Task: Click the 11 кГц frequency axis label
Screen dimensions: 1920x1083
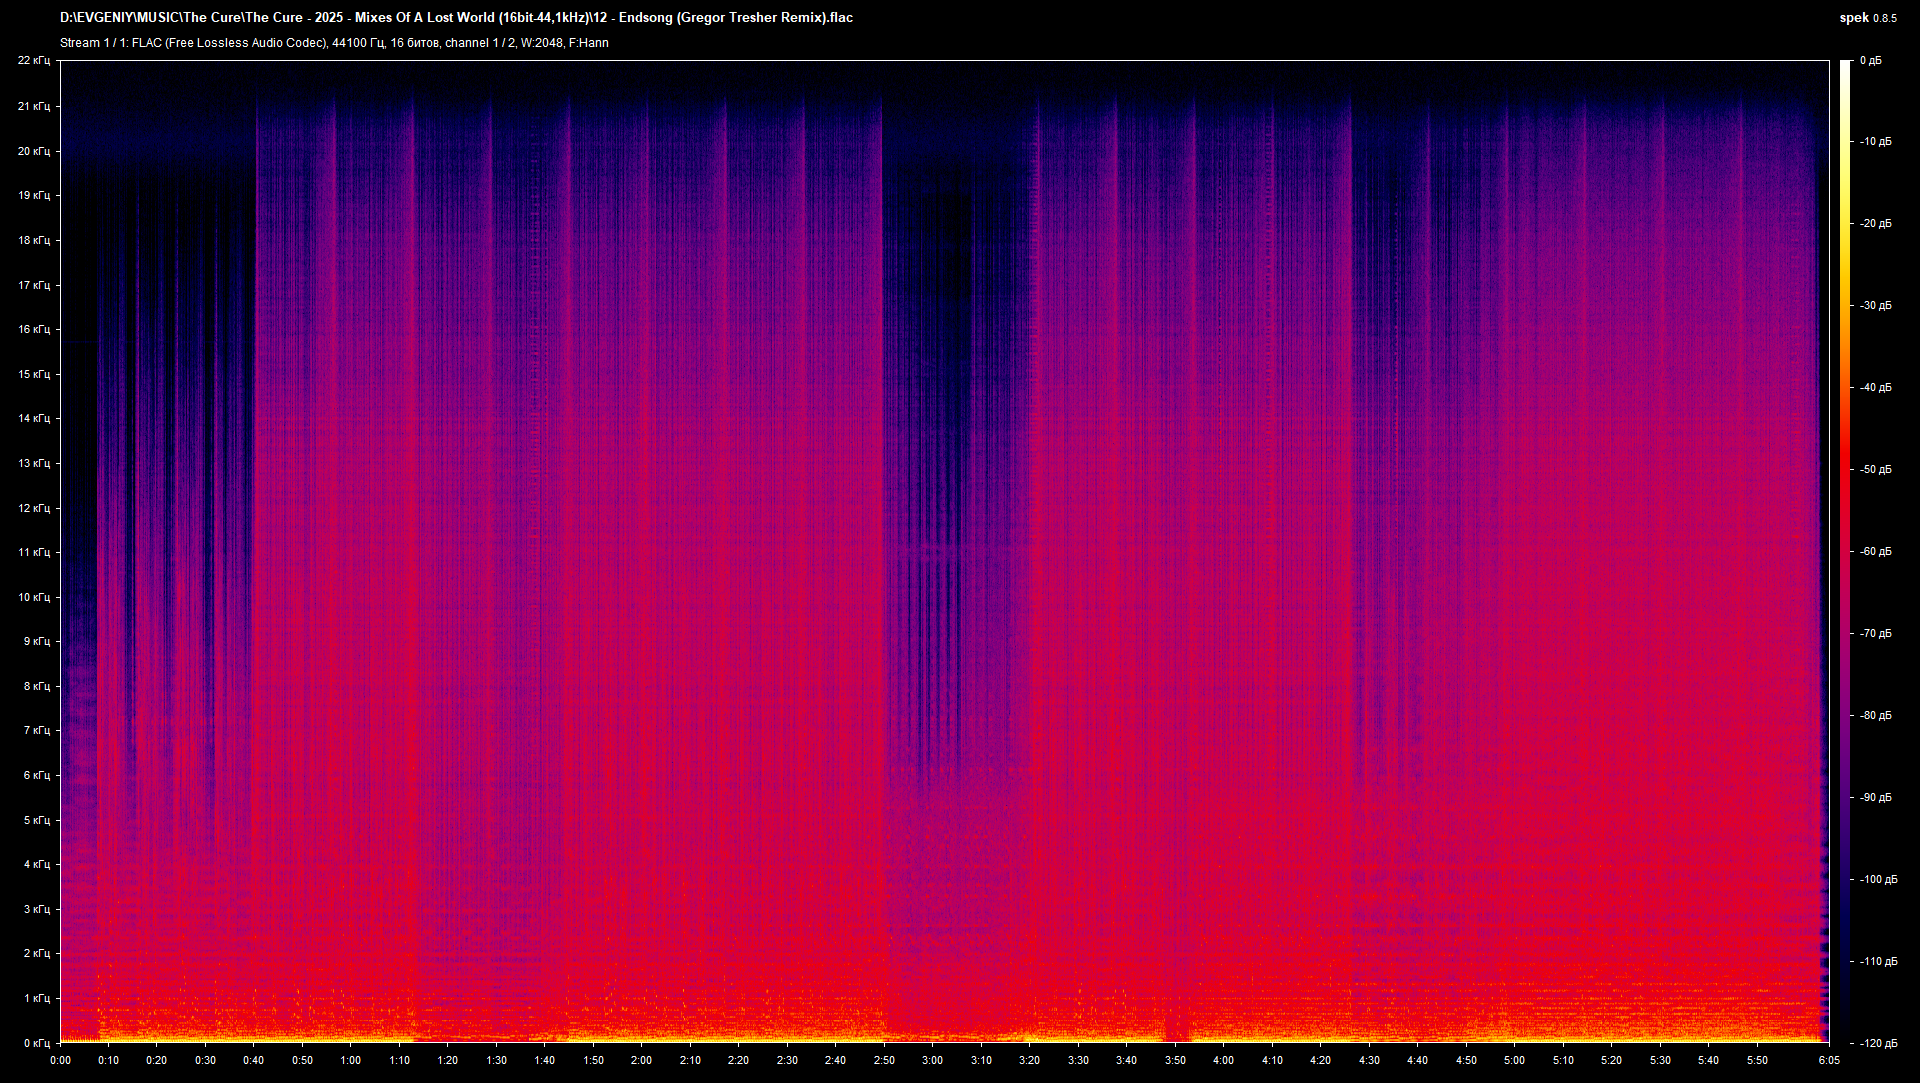Action: [x=35, y=551]
